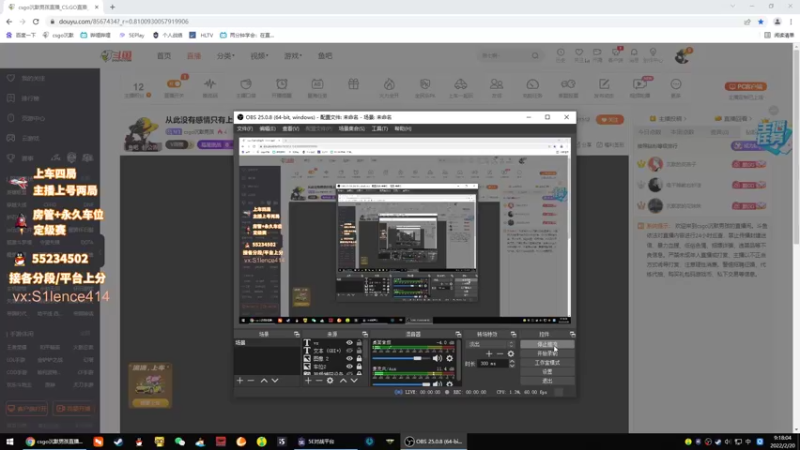Add transition with plus icon in transitions panel
Image resolution: width=800 pixels, height=450 pixels.
[x=489, y=354]
